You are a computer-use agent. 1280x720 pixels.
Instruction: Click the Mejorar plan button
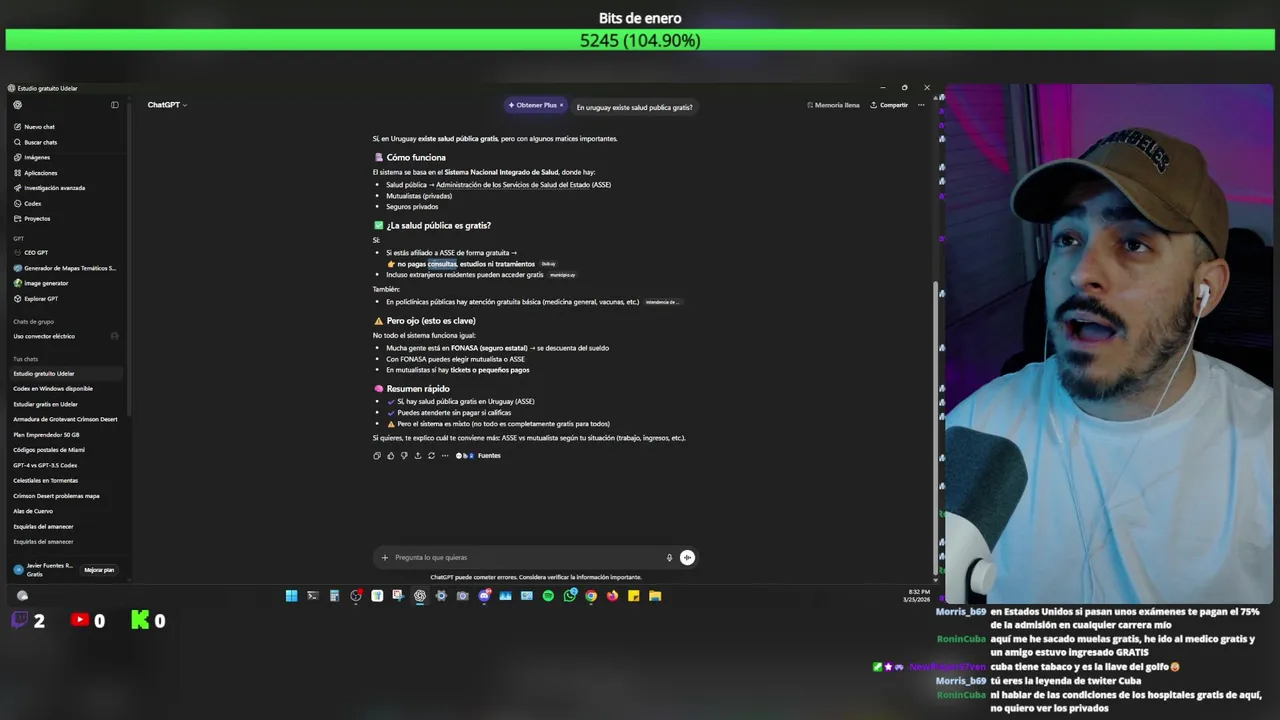click(x=99, y=570)
